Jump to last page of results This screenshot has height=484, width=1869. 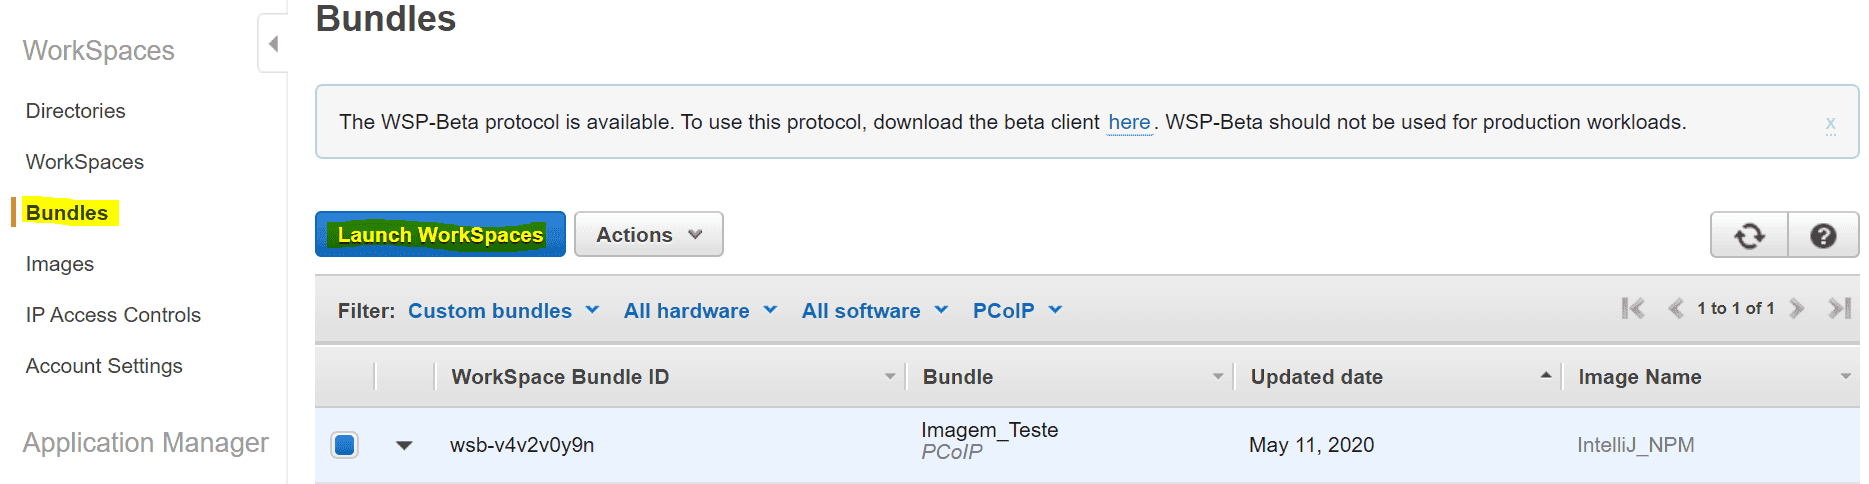(1839, 309)
